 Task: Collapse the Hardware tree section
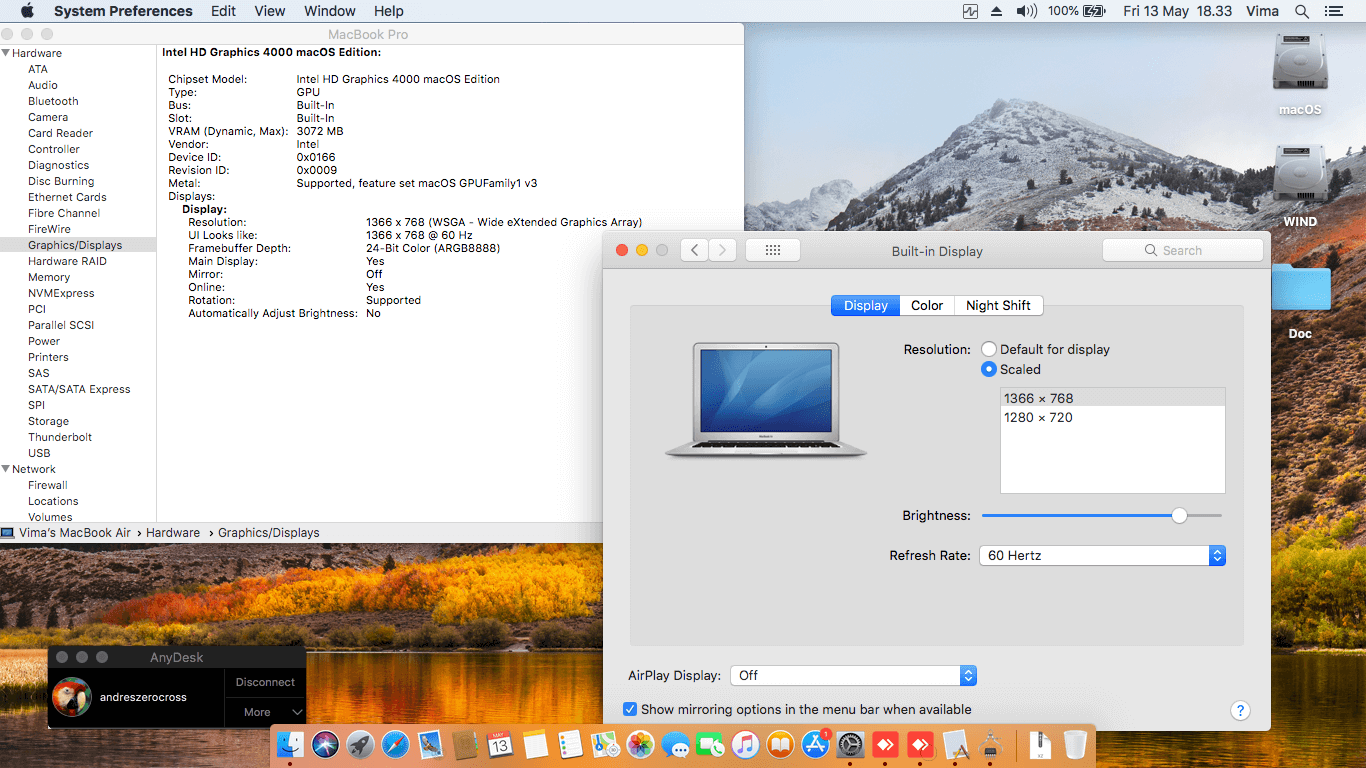tap(6, 53)
